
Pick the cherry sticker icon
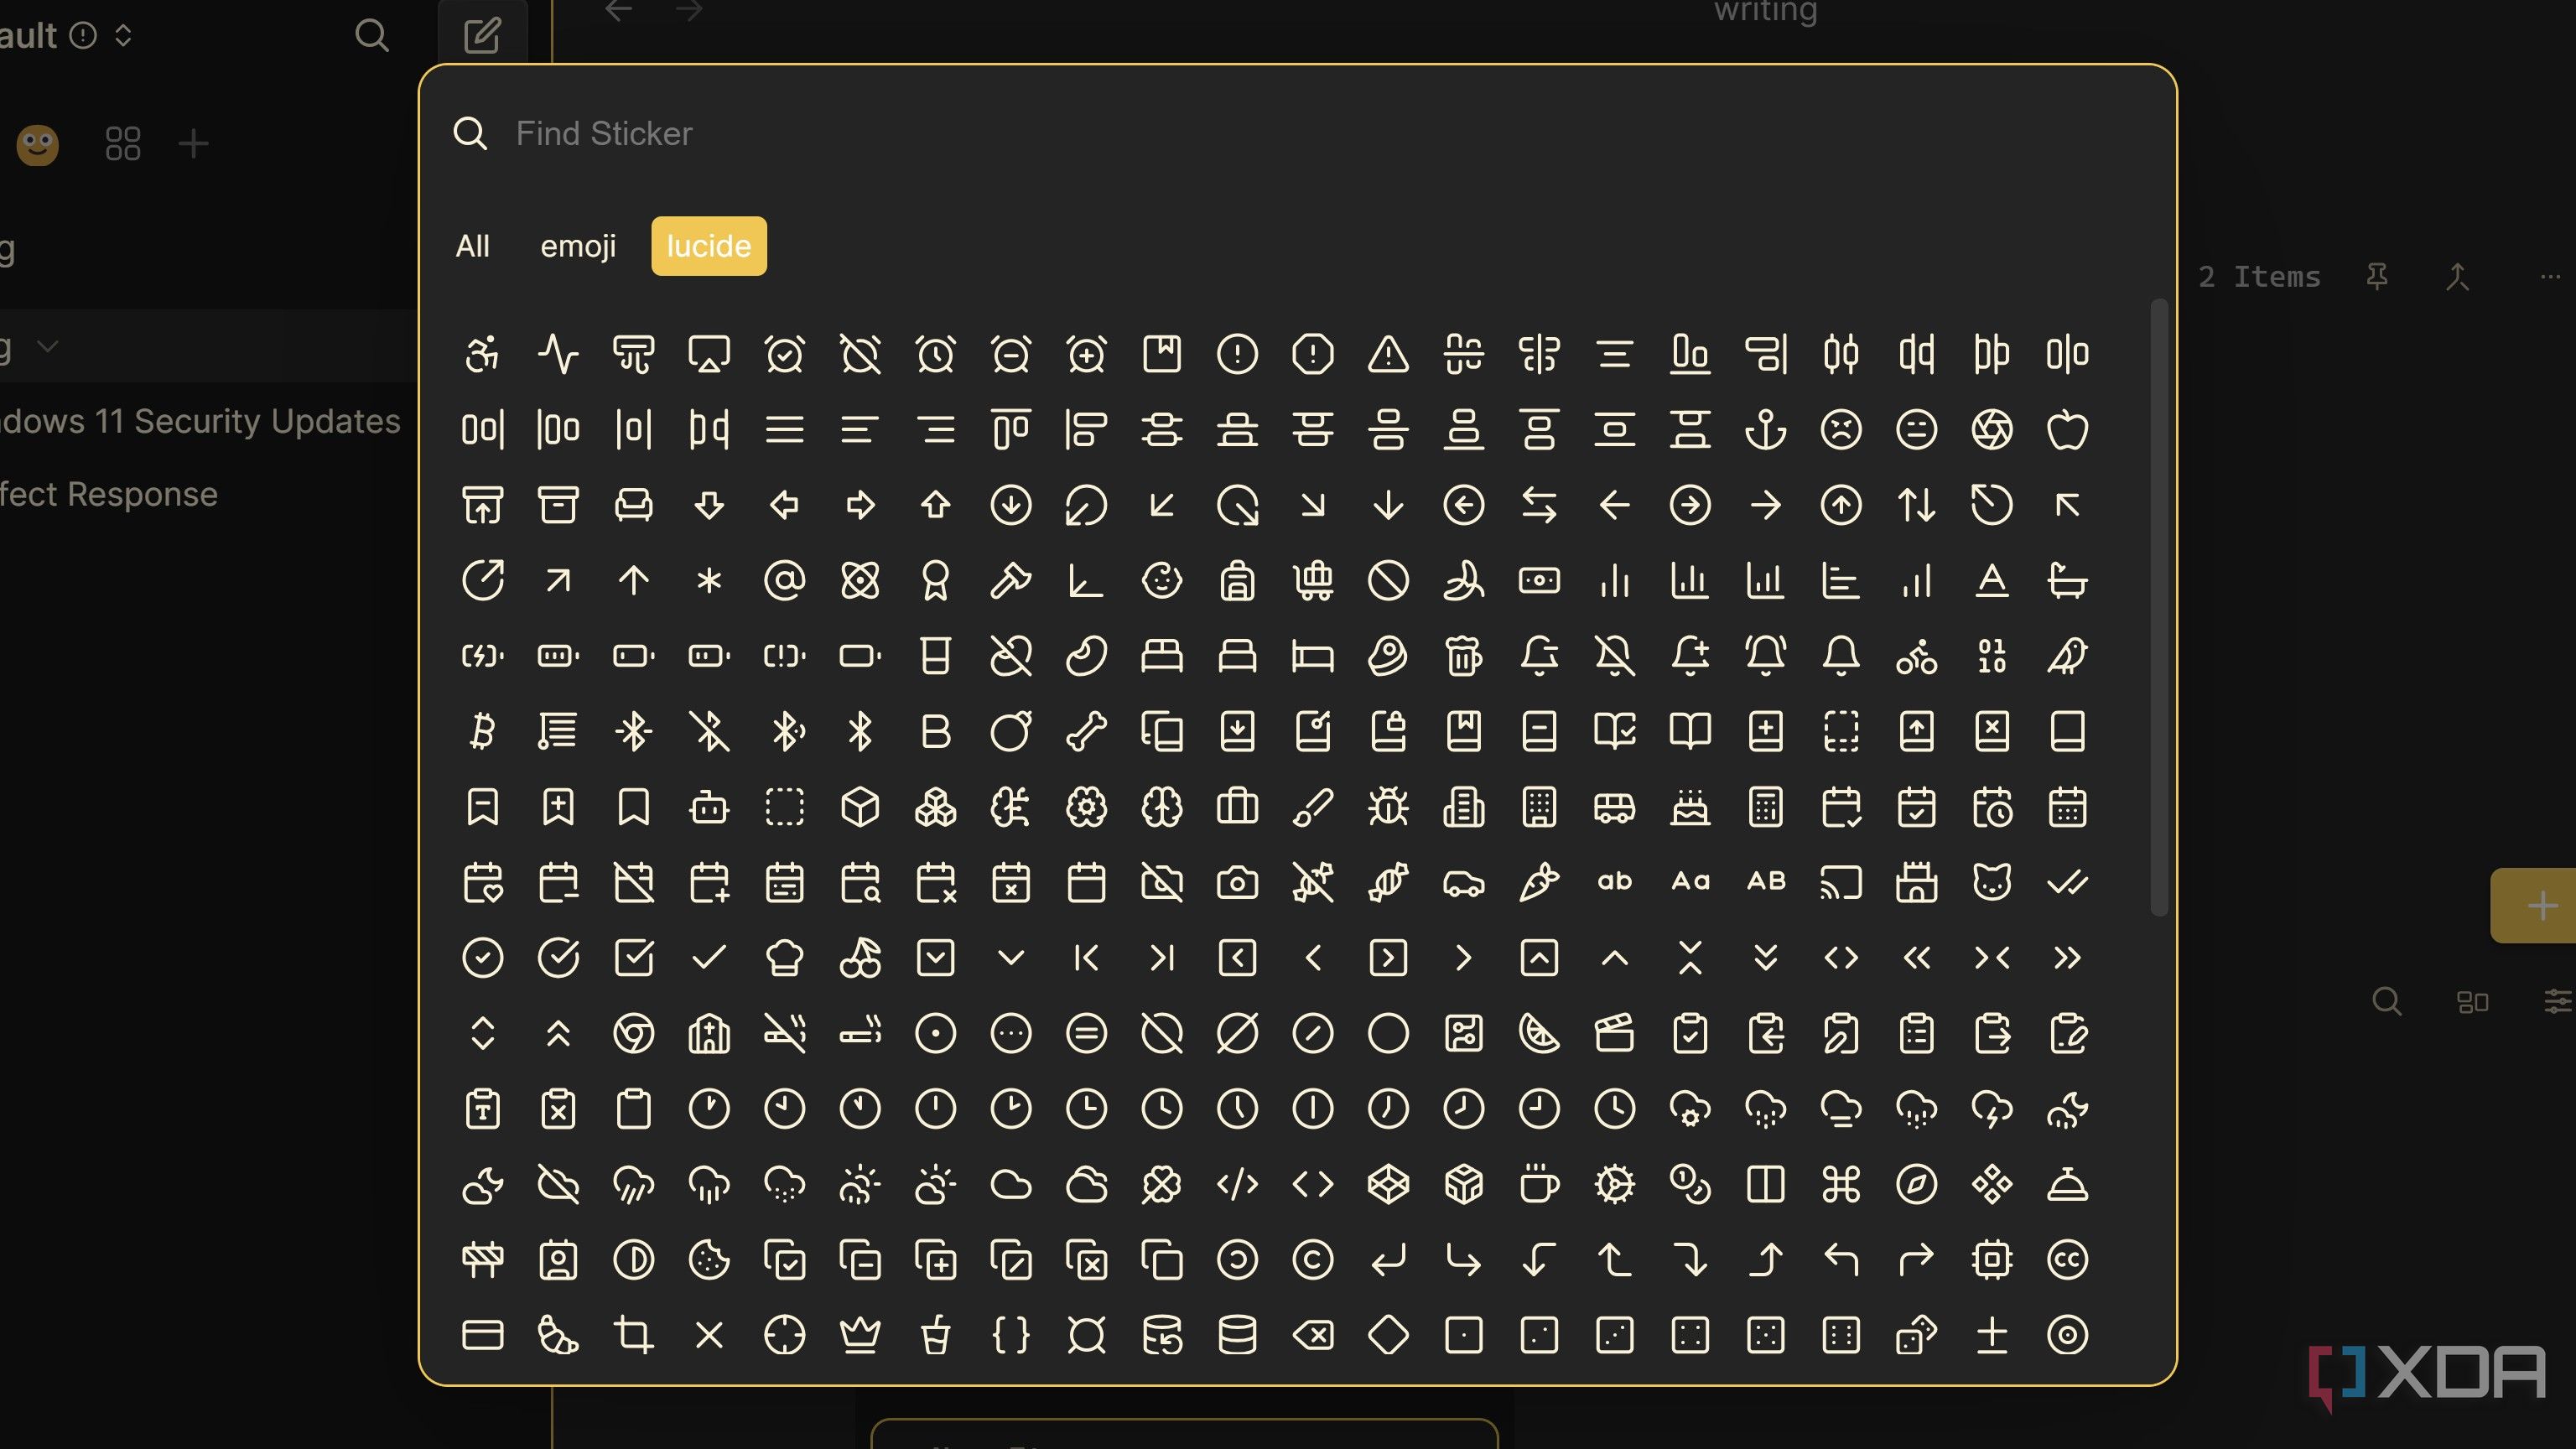pos(860,958)
